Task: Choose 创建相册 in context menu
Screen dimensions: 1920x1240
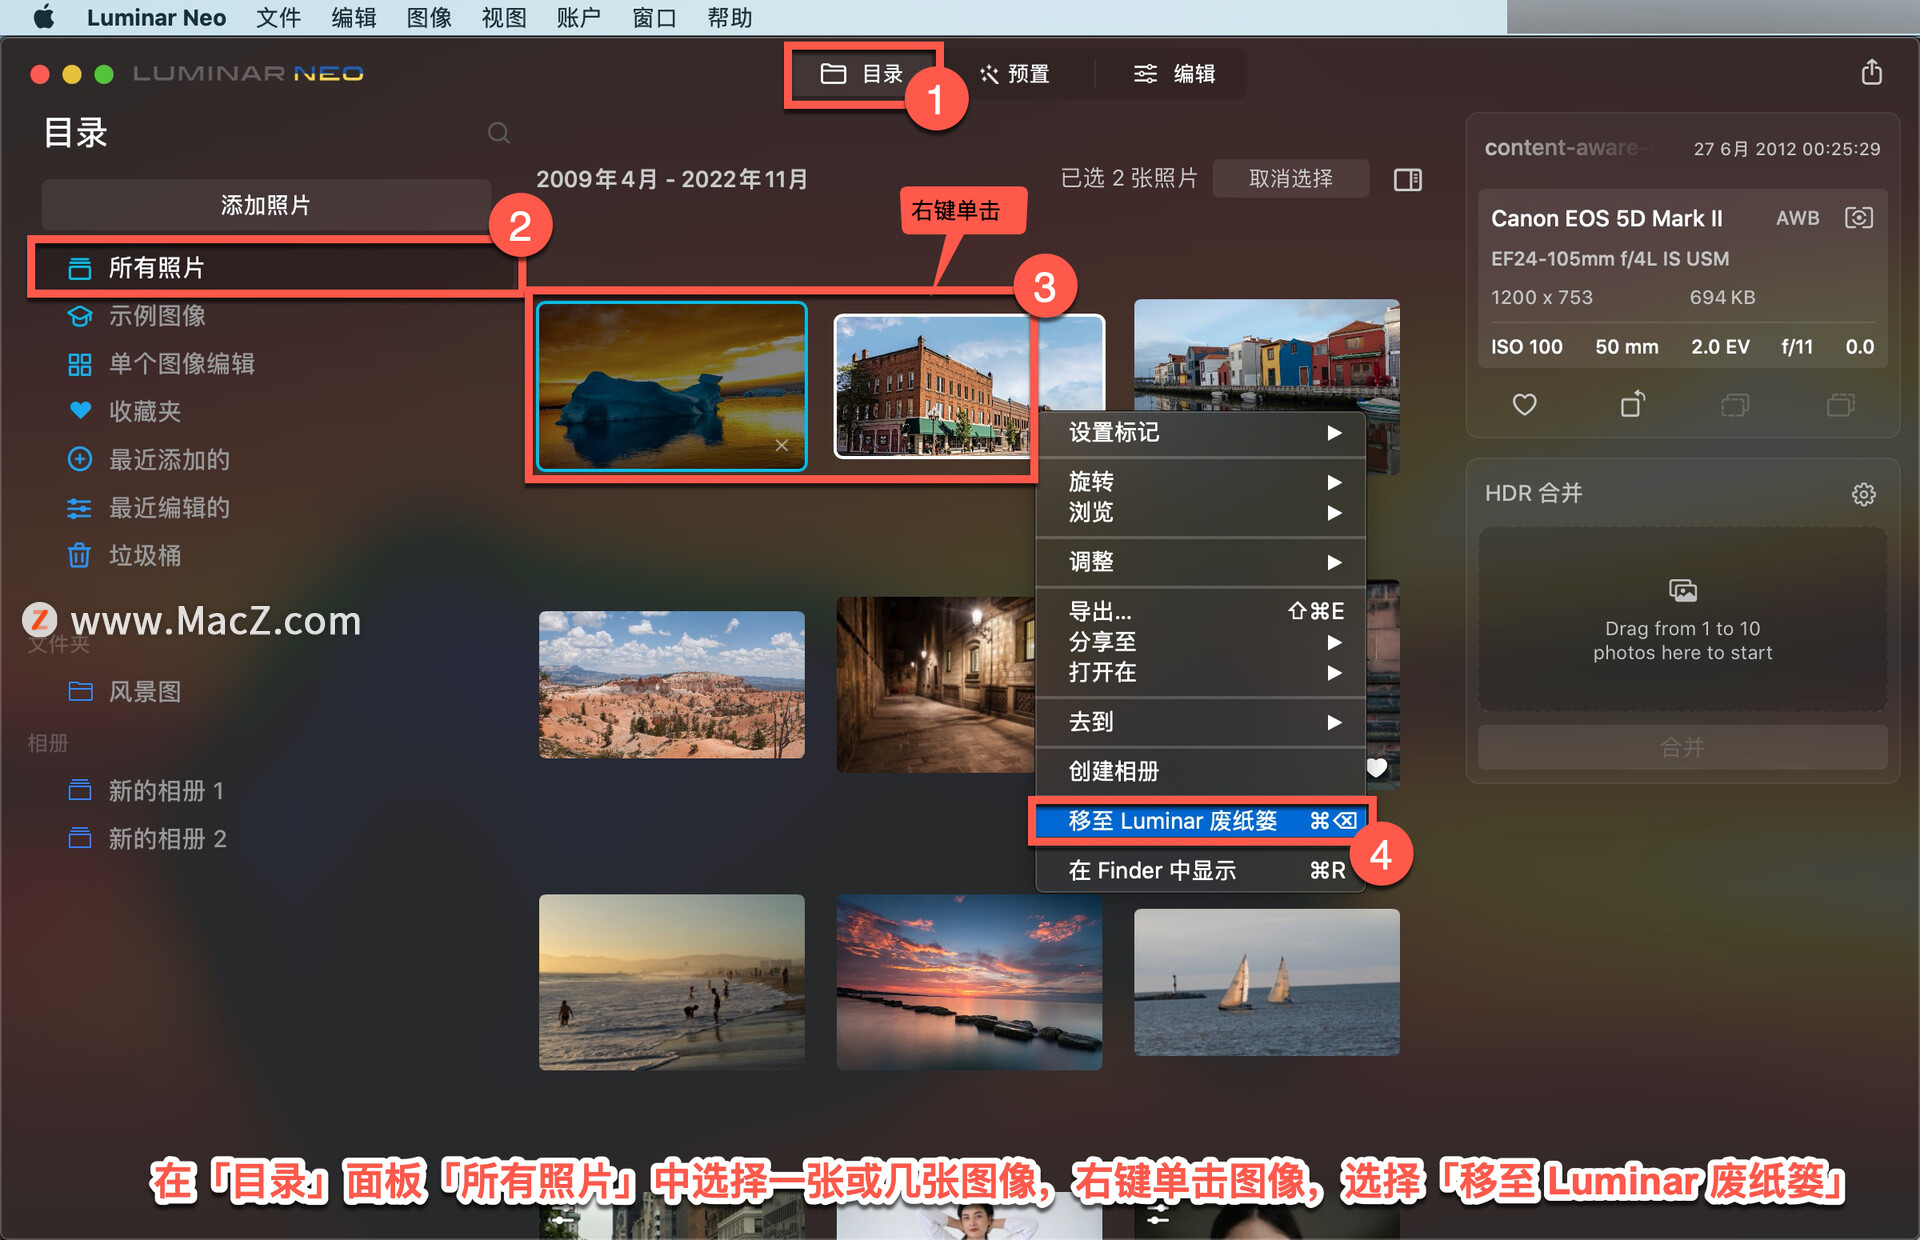Action: click(x=1201, y=771)
